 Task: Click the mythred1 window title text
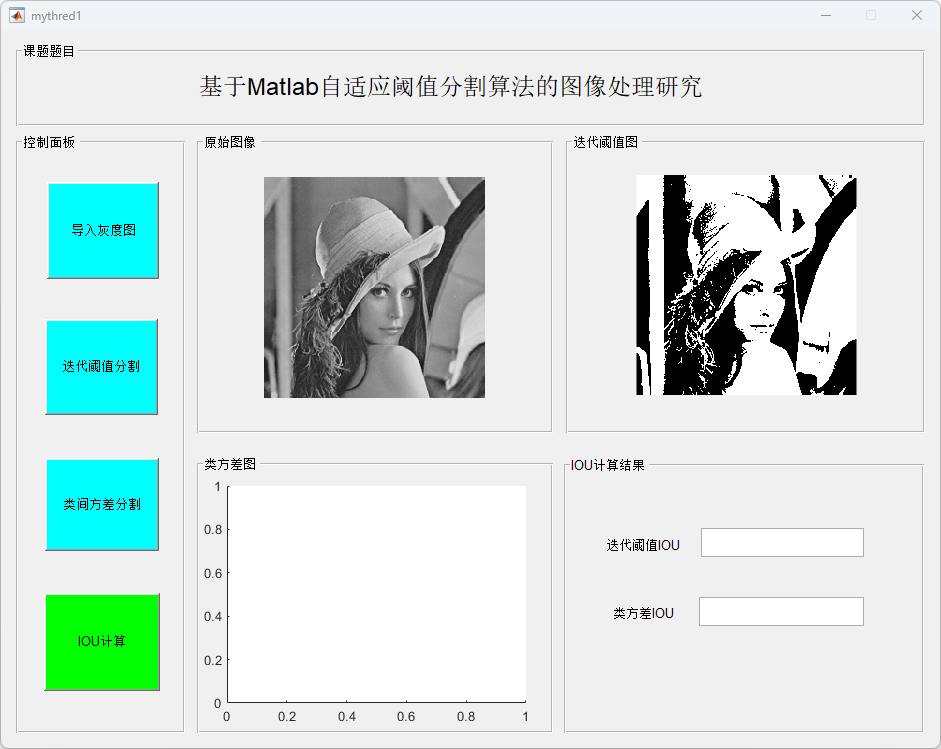tap(56, 16)
